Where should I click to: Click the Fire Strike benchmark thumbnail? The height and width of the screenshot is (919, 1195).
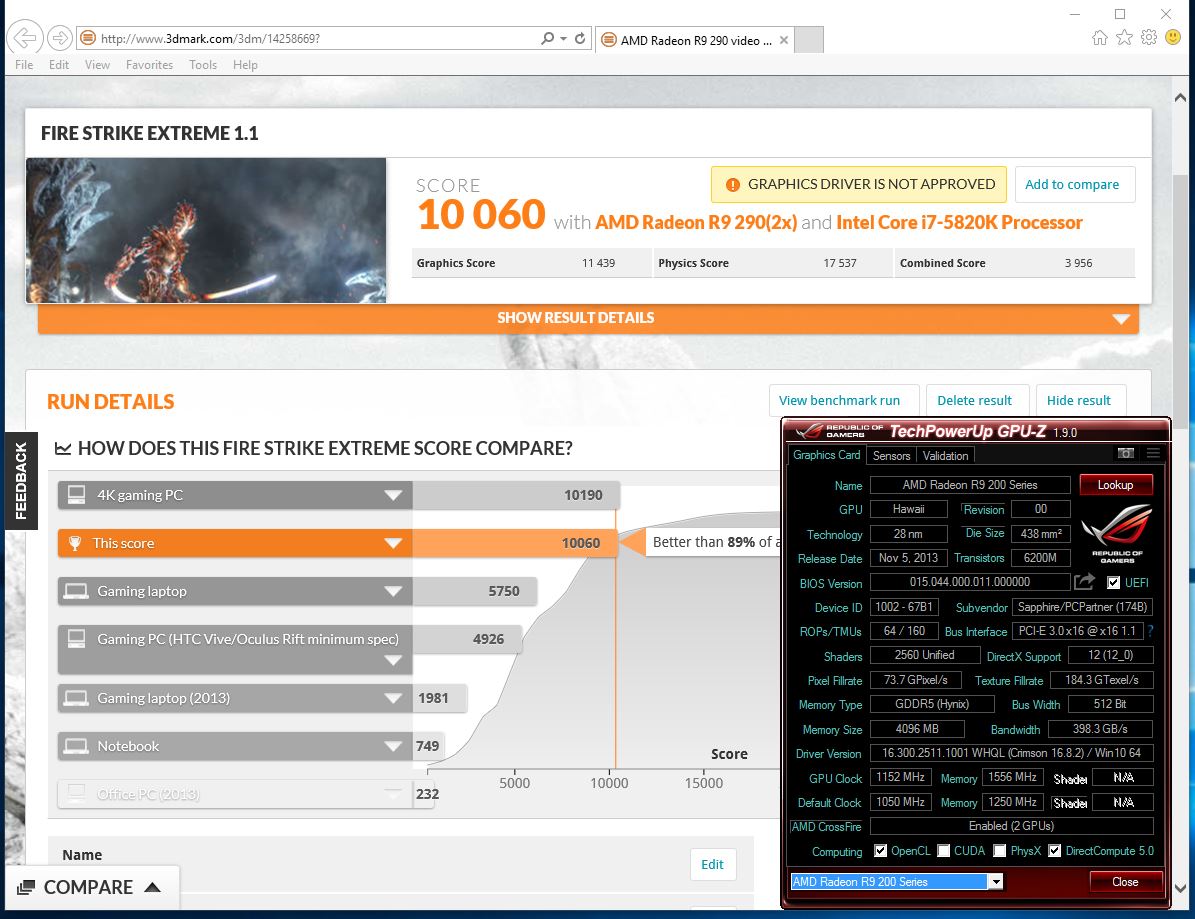point(206,230)
